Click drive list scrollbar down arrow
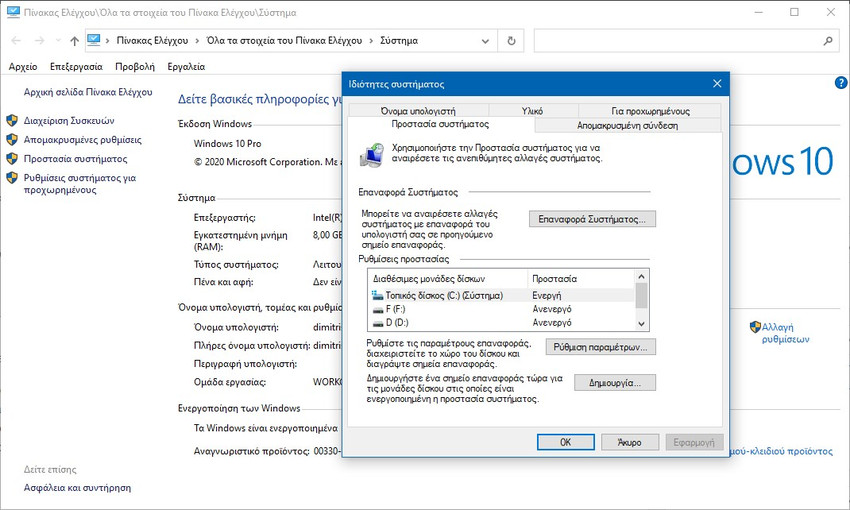Viewport: 850px width, 510px height. [641, 324]
